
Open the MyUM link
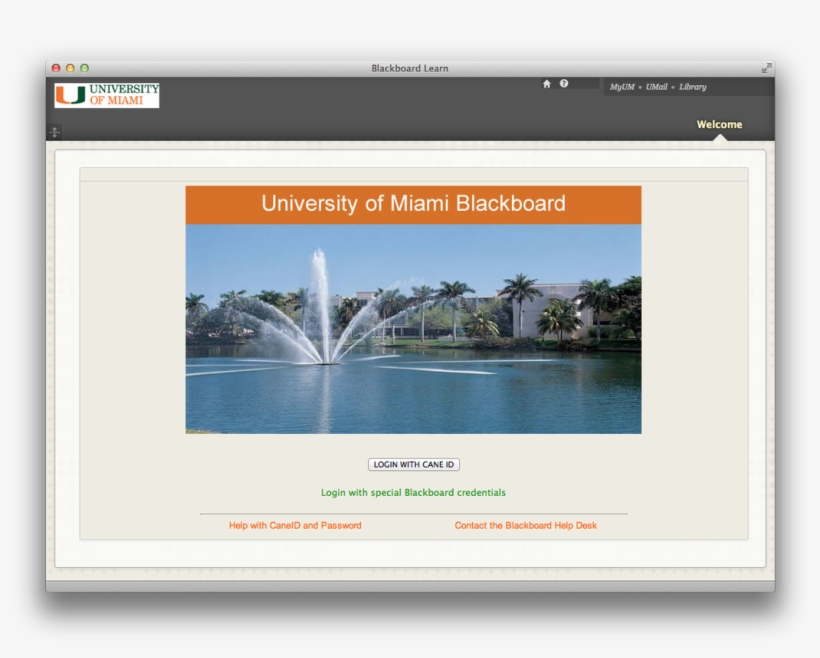(622, 87)
